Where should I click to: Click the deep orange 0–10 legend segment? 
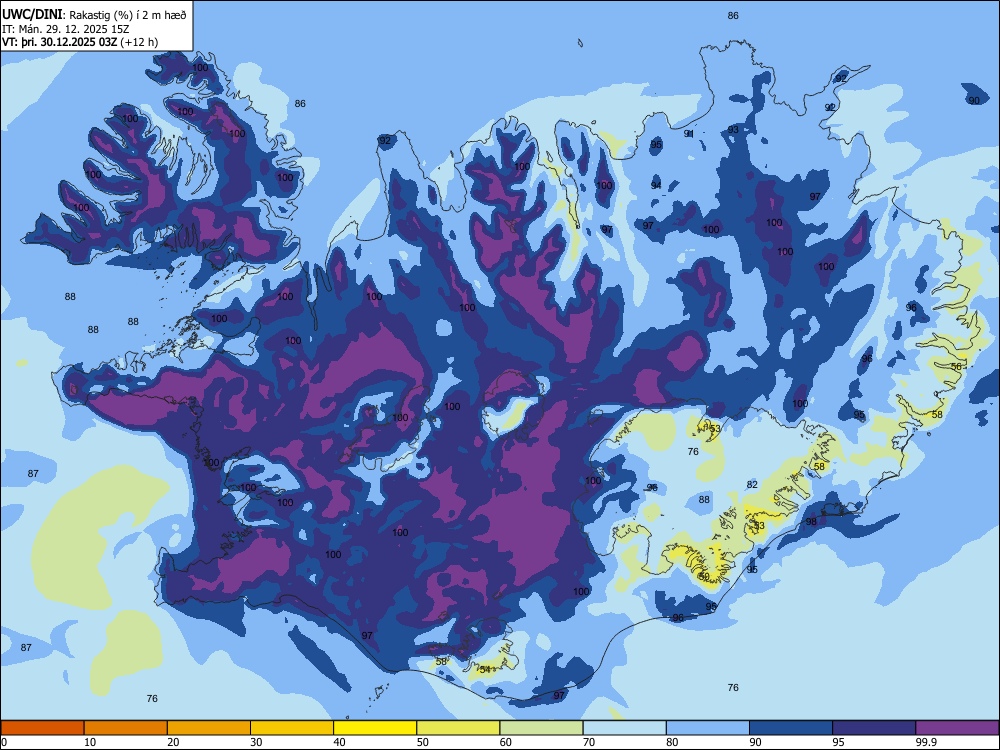coord(42,728)
